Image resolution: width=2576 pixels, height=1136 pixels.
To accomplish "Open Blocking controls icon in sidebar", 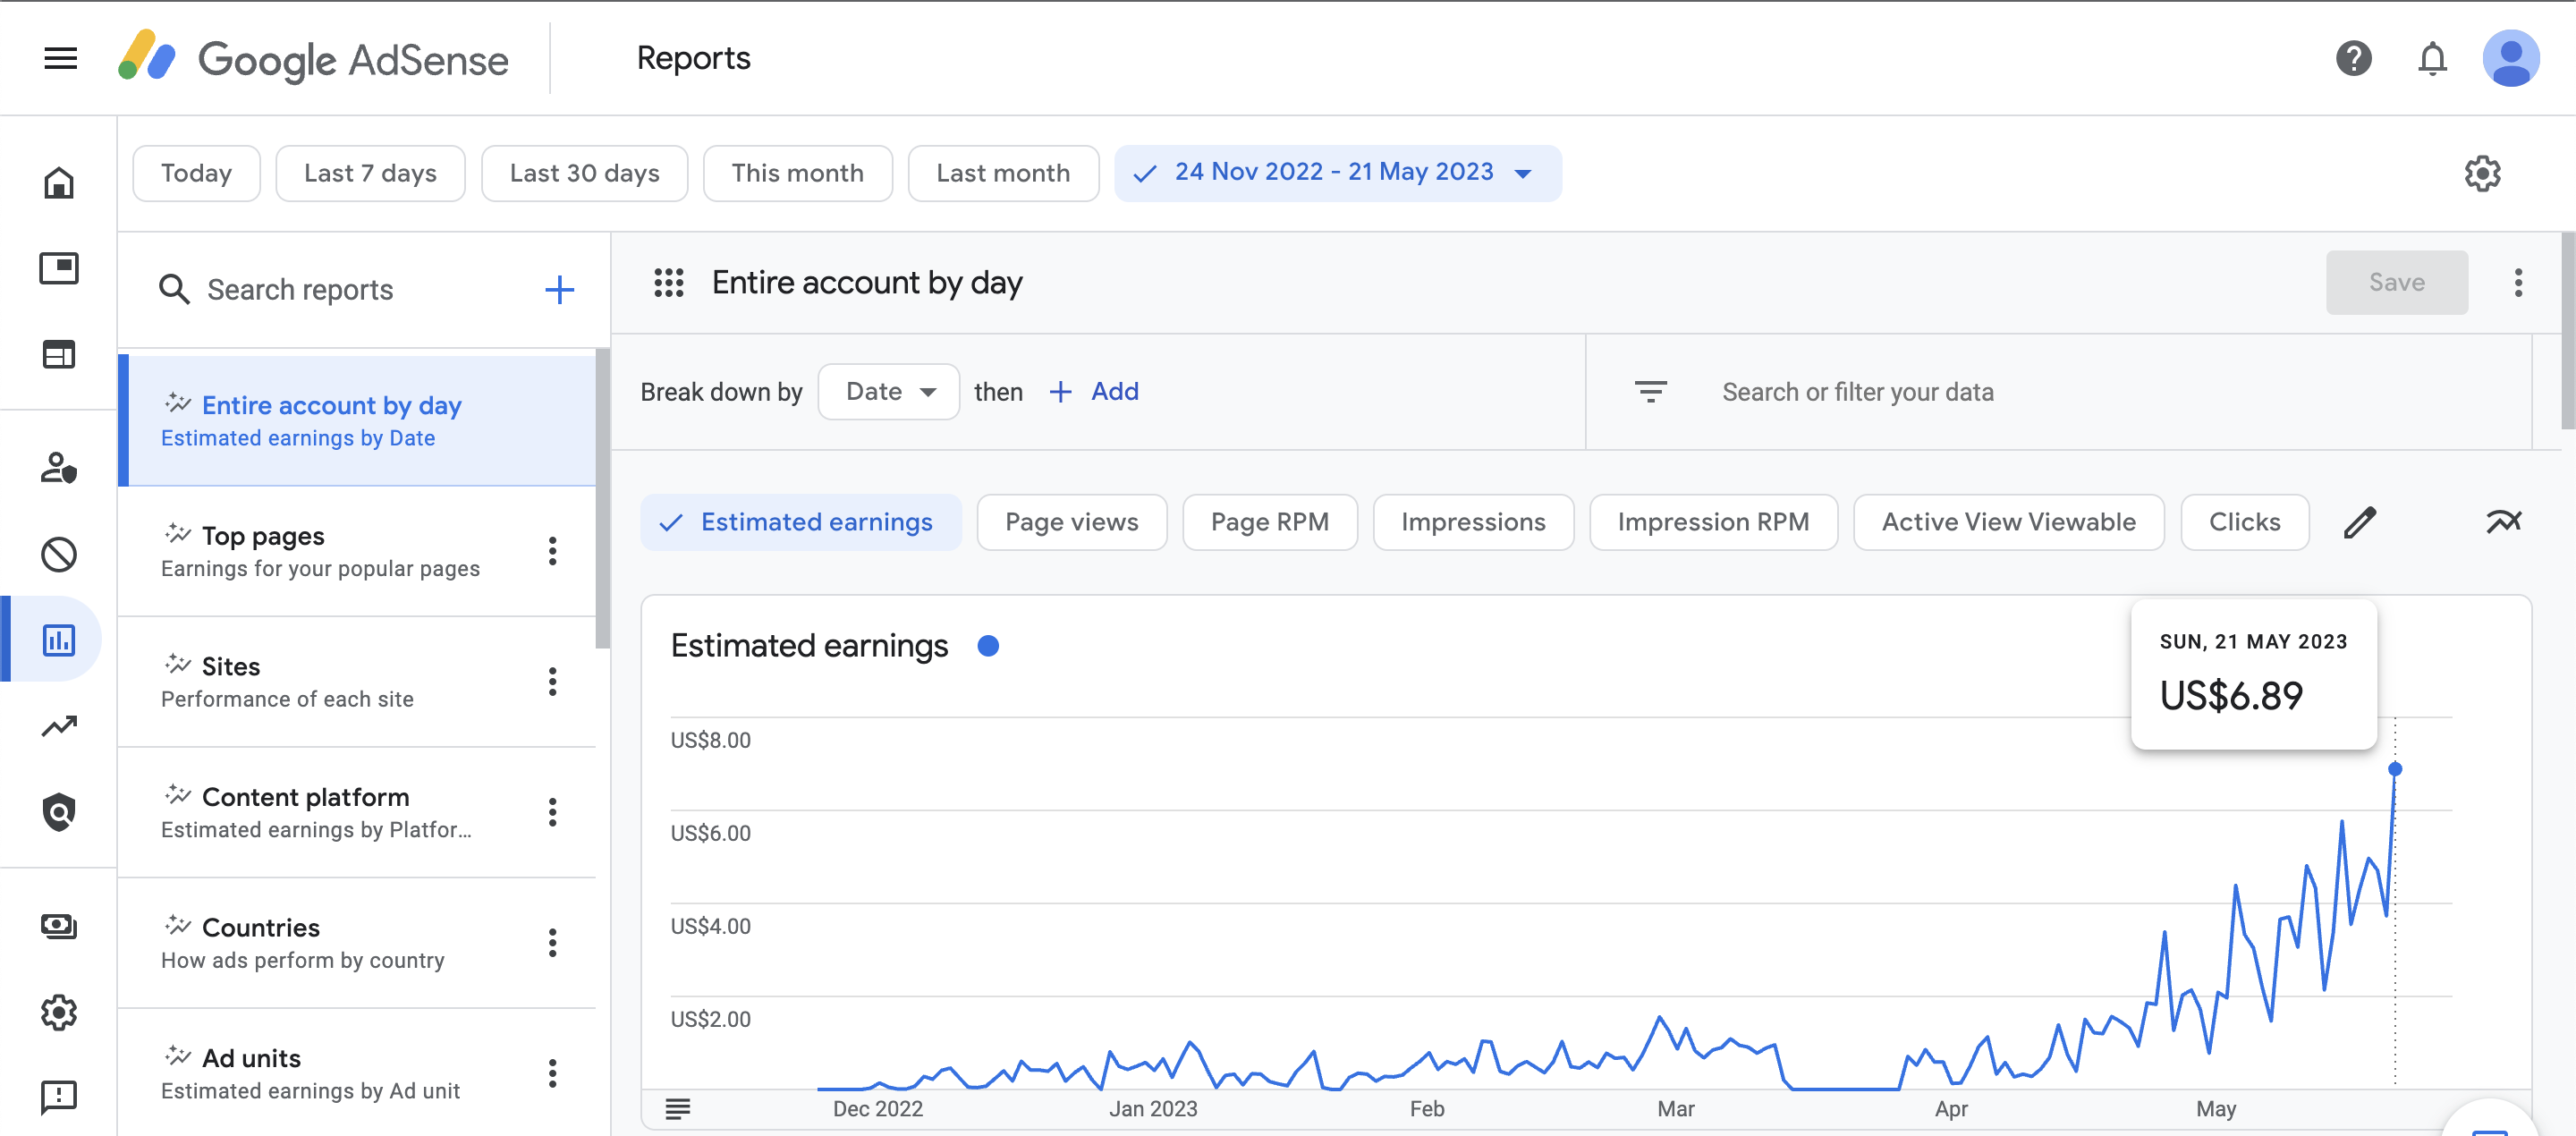I will pos(59,554).
